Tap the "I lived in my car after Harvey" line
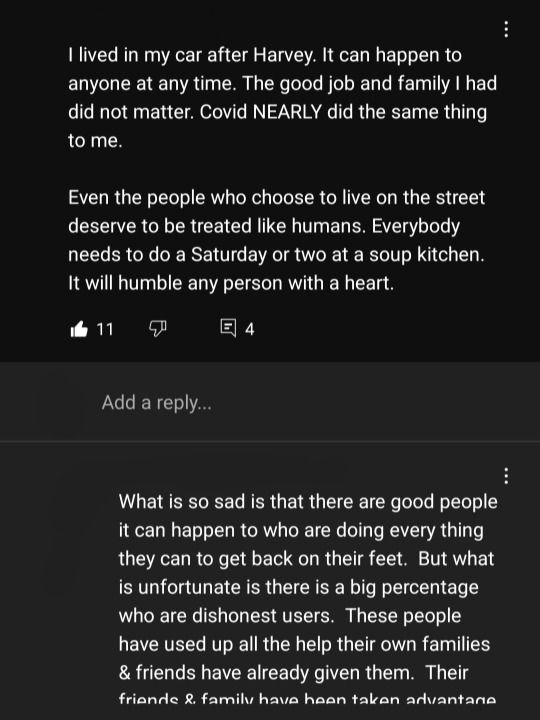Viewport: 540px width, 720px height. pos(265,56)
